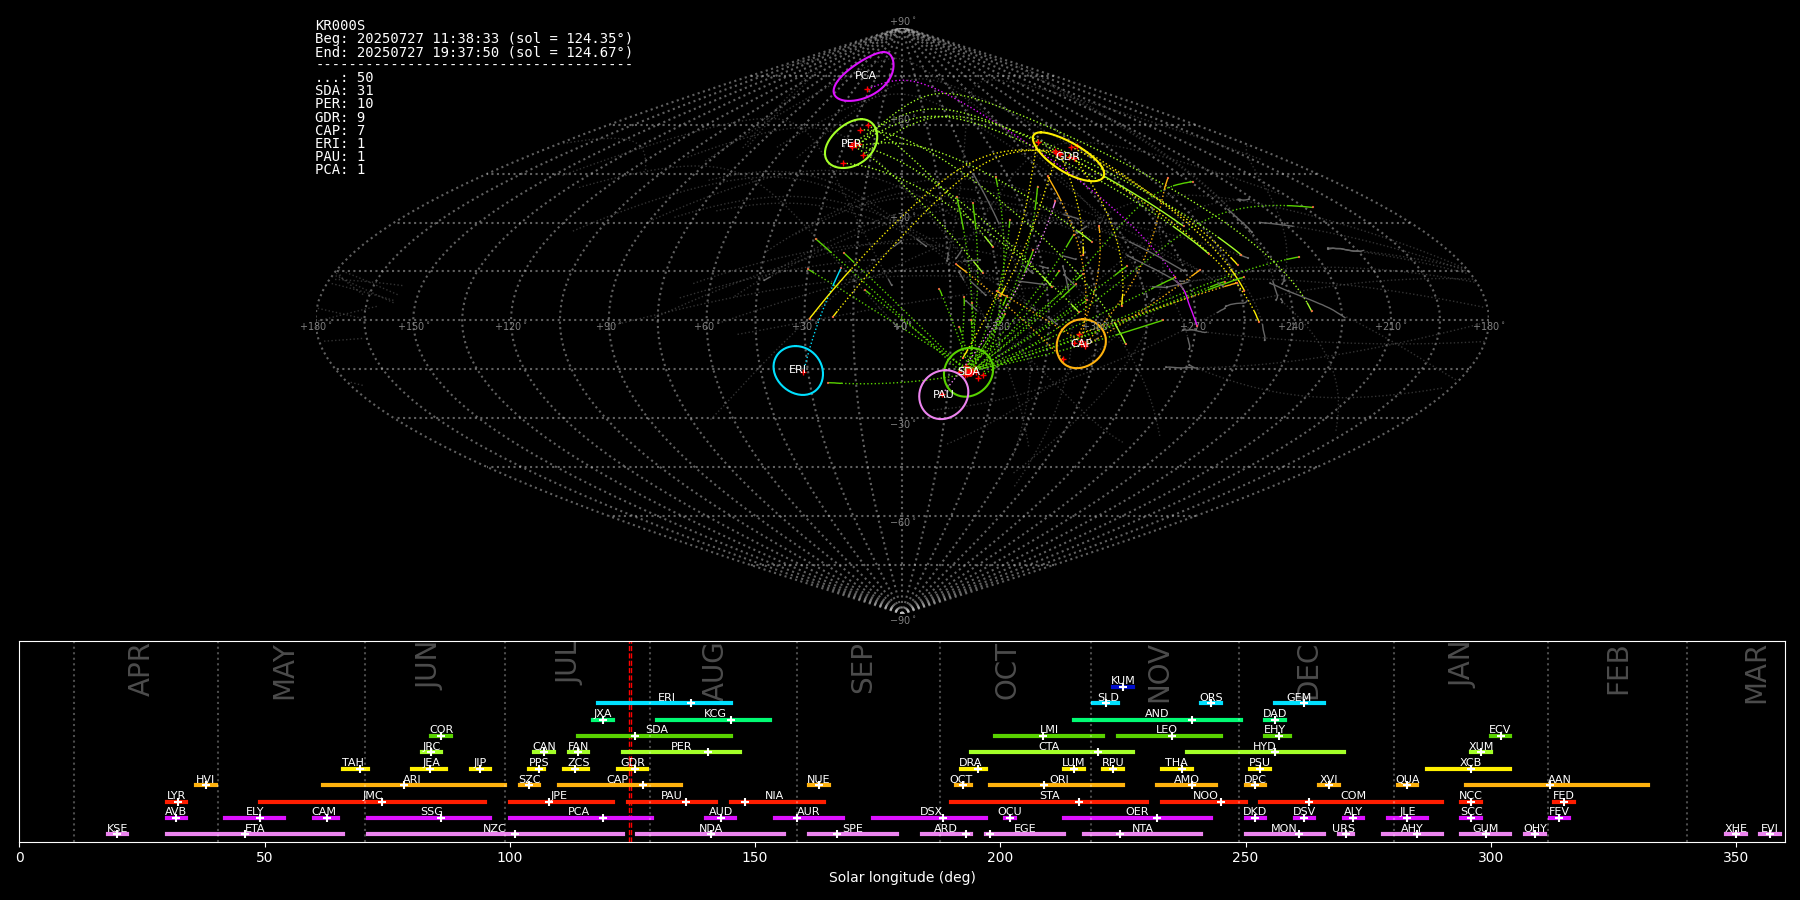
Task: Click the PER radiant ellipse on sky map
Action: 851,143
